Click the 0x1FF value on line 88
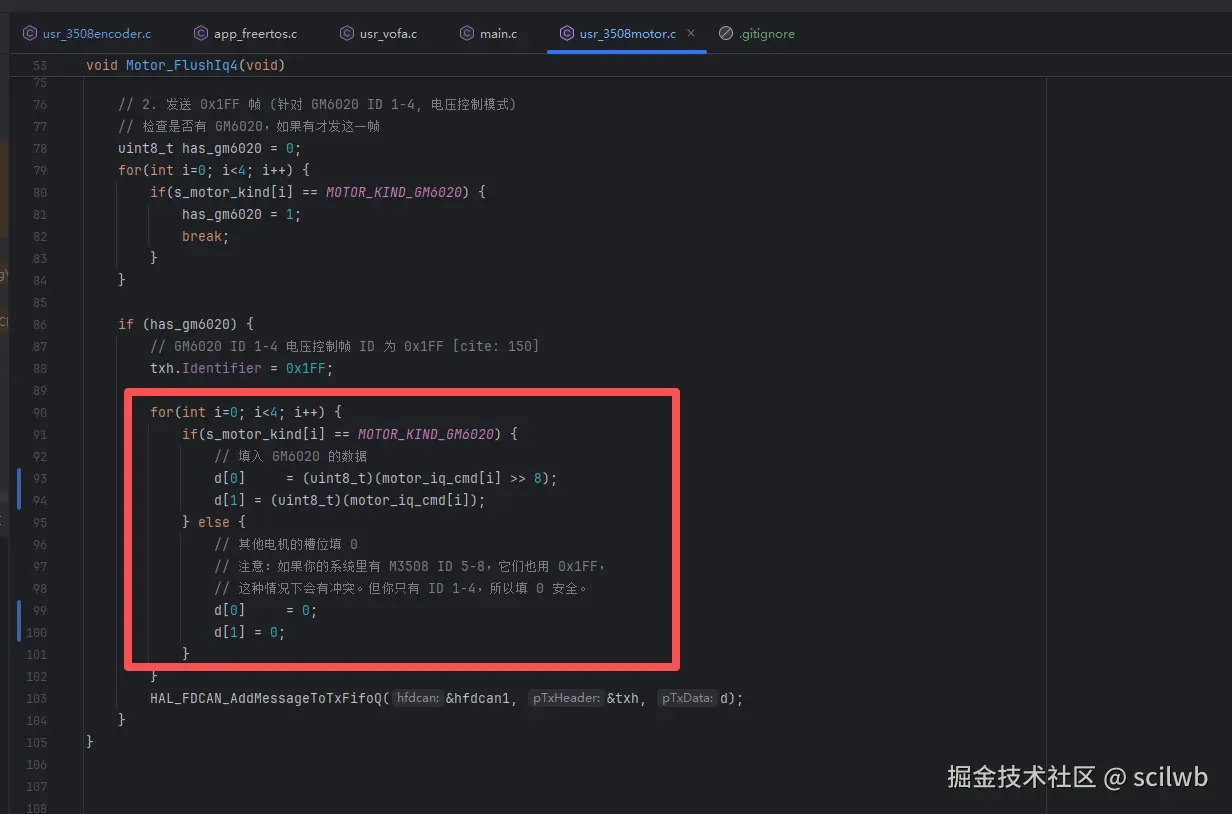The image size is (1232, 814). pos(306,368)
